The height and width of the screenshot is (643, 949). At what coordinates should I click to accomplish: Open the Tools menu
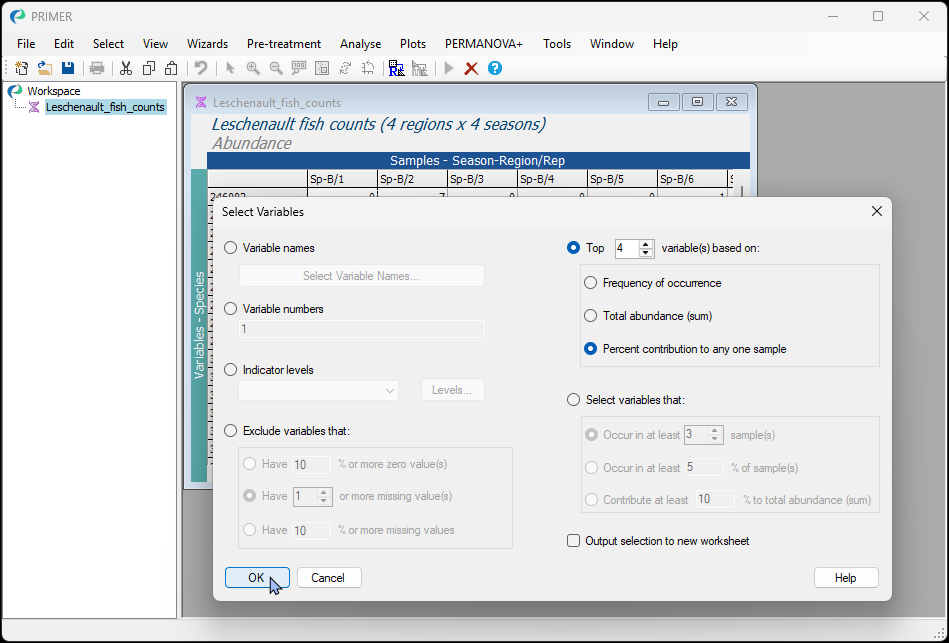click(x=557, y=44)
